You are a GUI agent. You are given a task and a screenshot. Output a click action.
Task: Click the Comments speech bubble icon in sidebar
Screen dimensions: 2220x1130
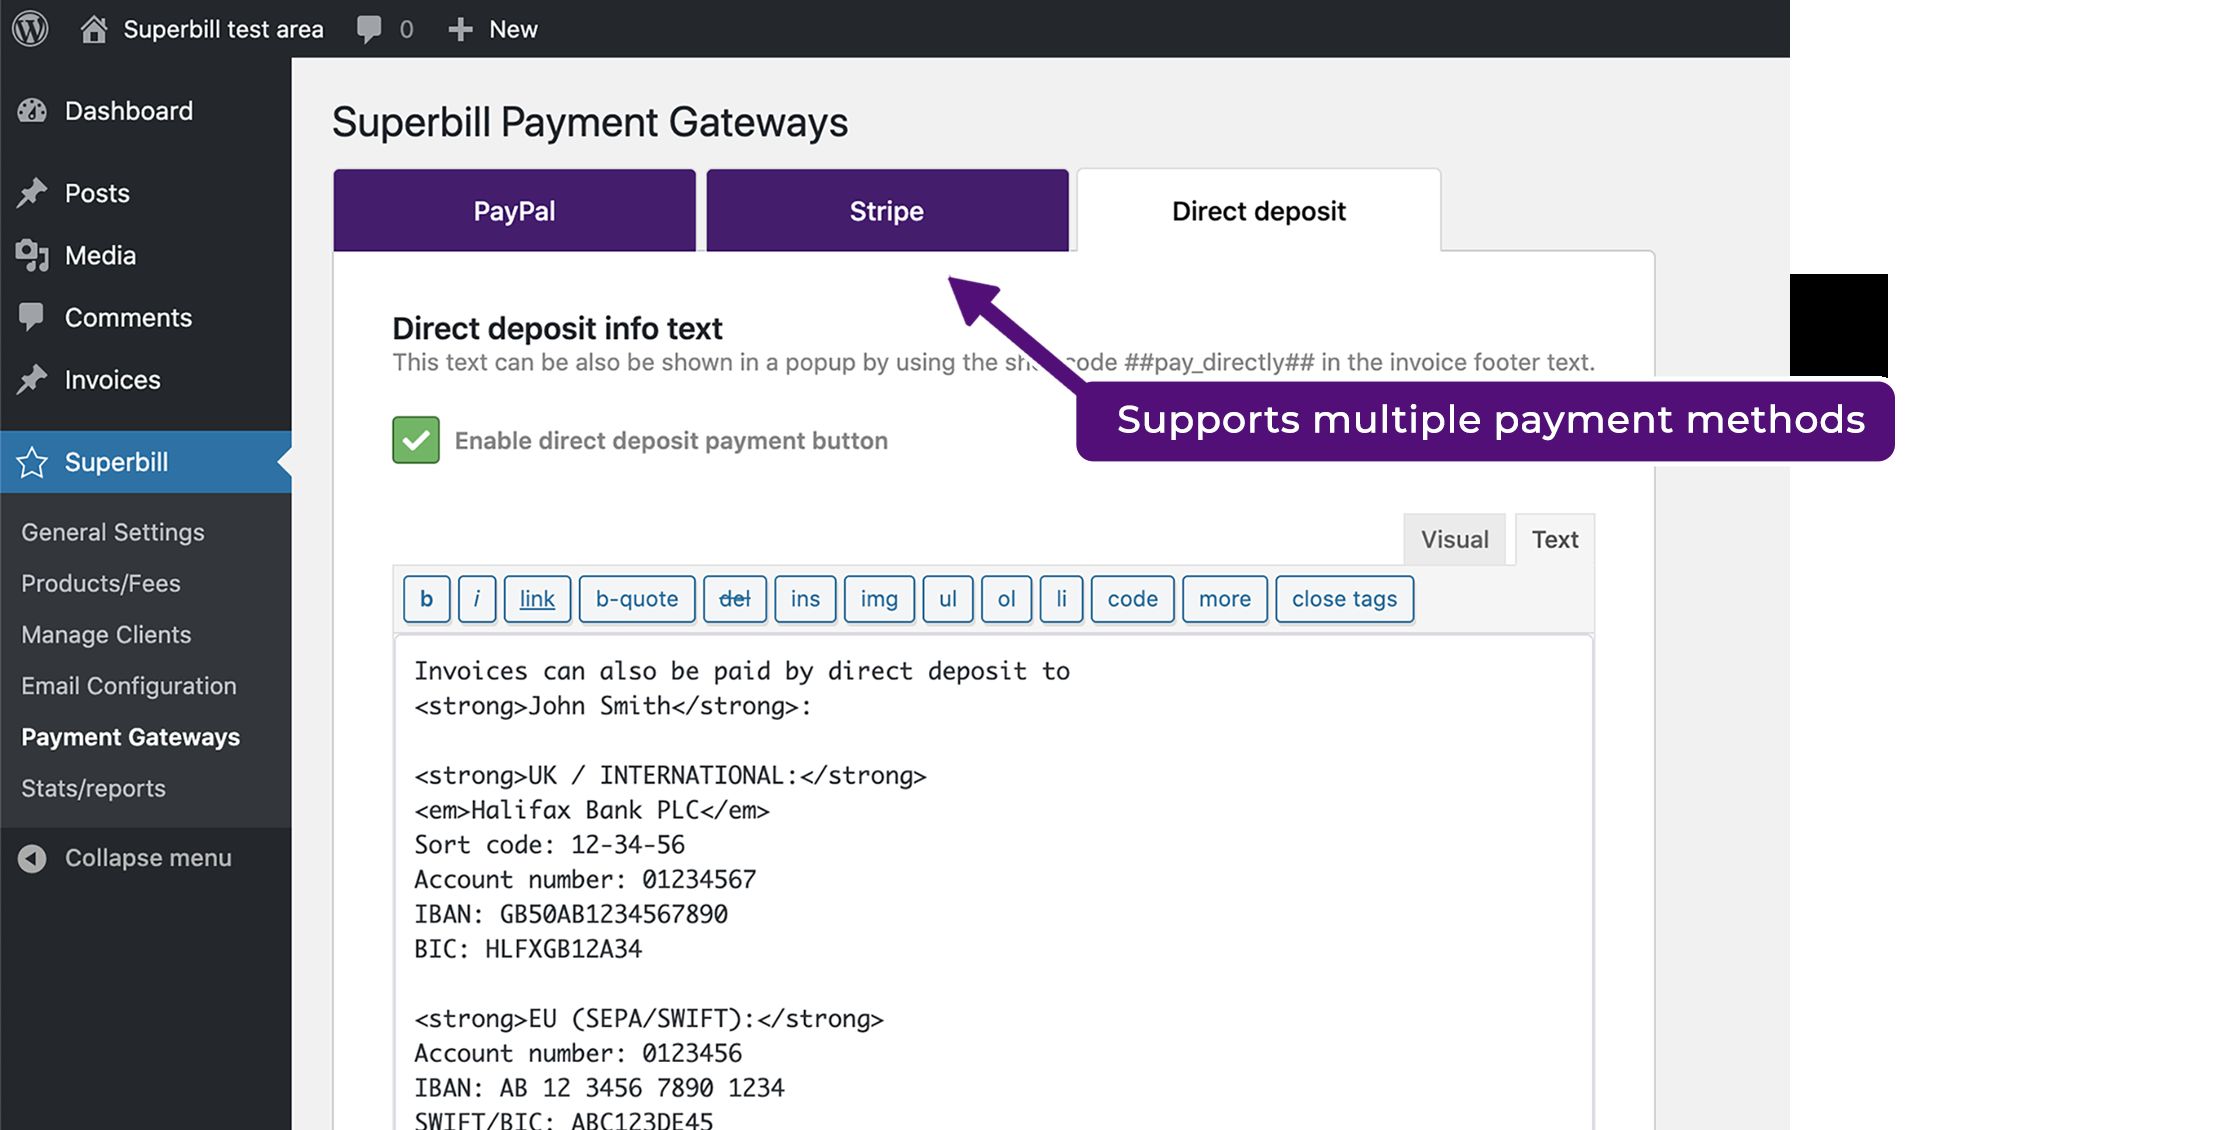(32, 317)
